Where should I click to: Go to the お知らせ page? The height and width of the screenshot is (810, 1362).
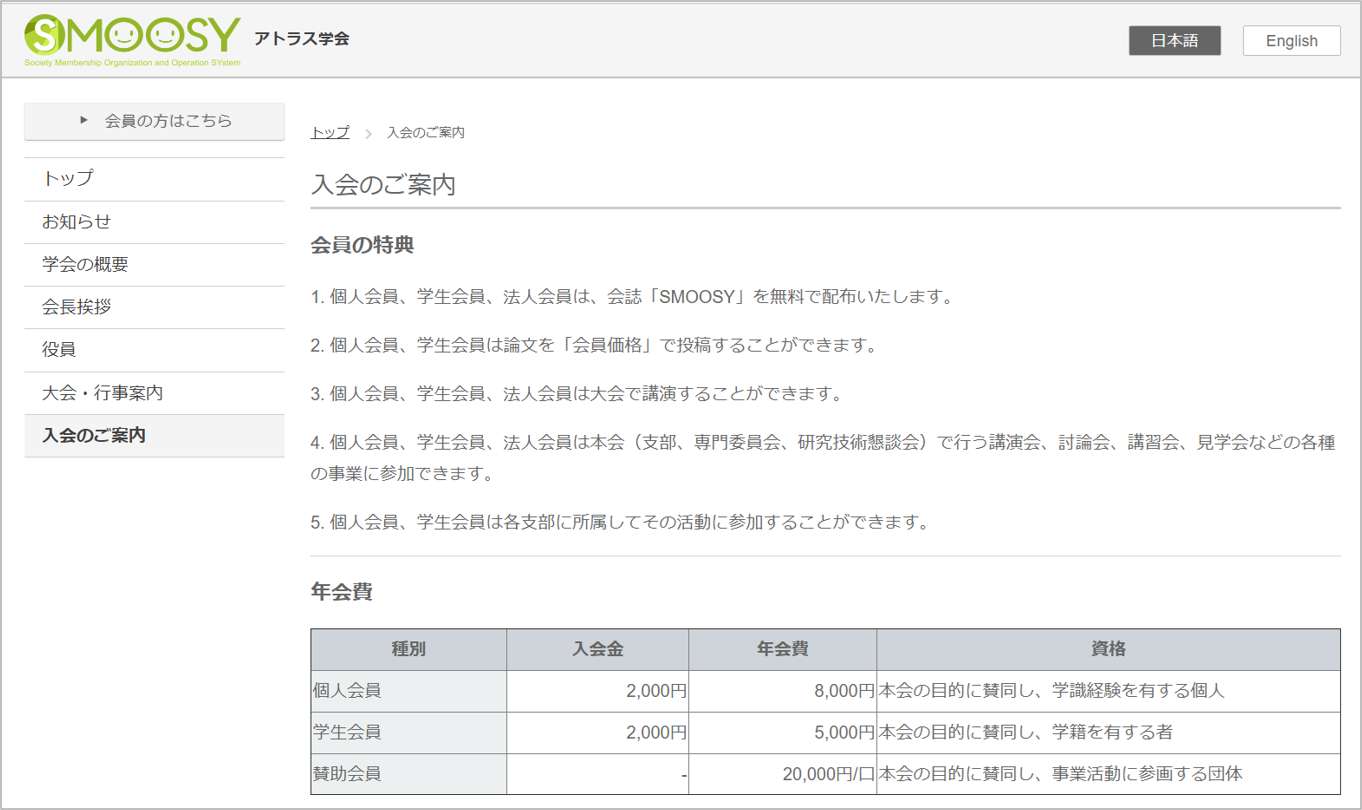tap(76, 222)
